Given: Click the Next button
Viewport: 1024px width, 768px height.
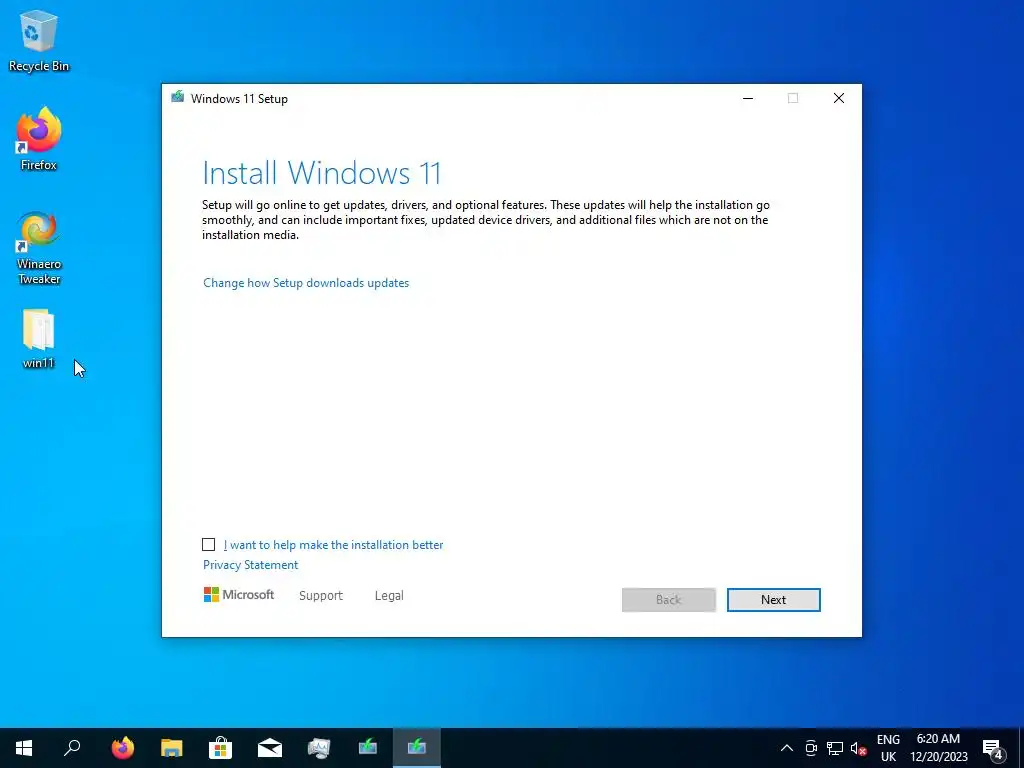Looking at the screenshot, I should [773, 600].
